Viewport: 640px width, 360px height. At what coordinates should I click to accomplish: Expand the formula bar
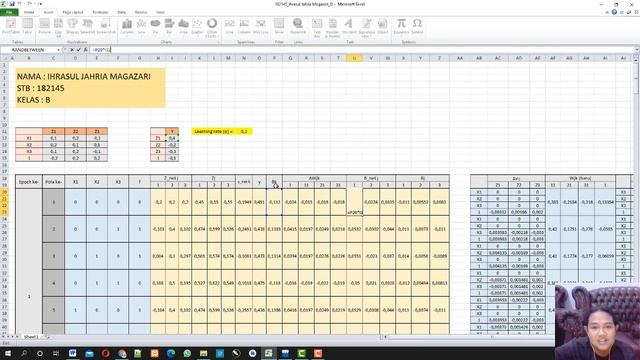(636, 50)
